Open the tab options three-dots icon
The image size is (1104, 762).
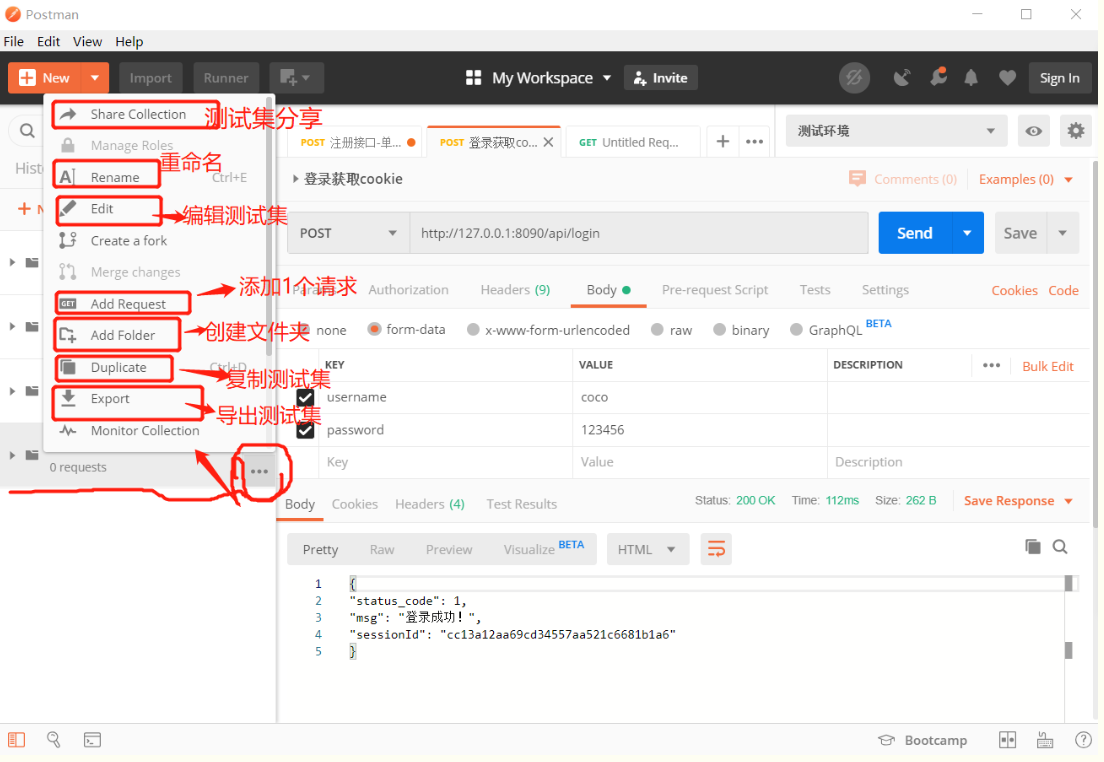coord(755,142)
